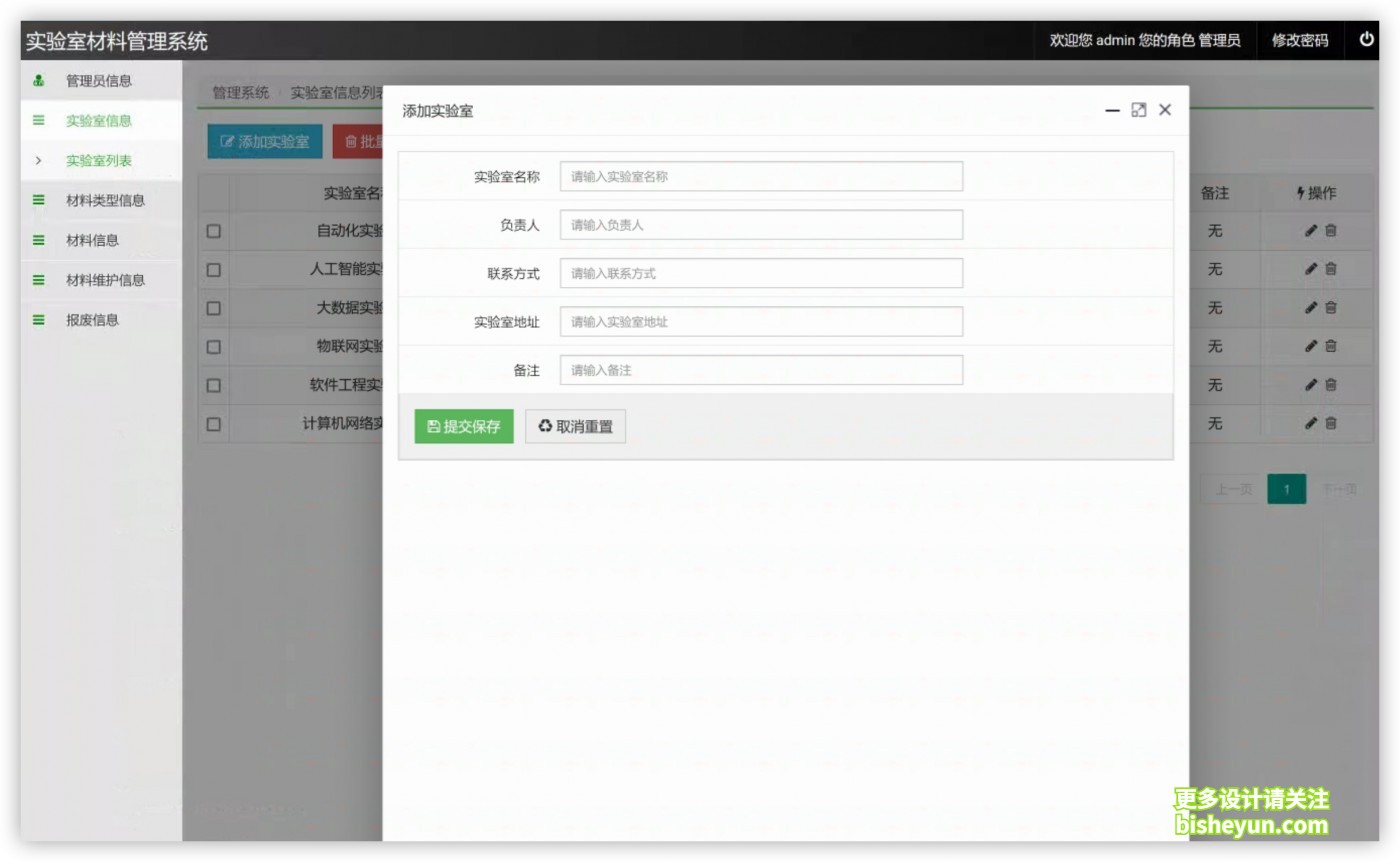
Task: Click edit pencil in 物联网实验 row
Action: click(x=1311, y=346)
